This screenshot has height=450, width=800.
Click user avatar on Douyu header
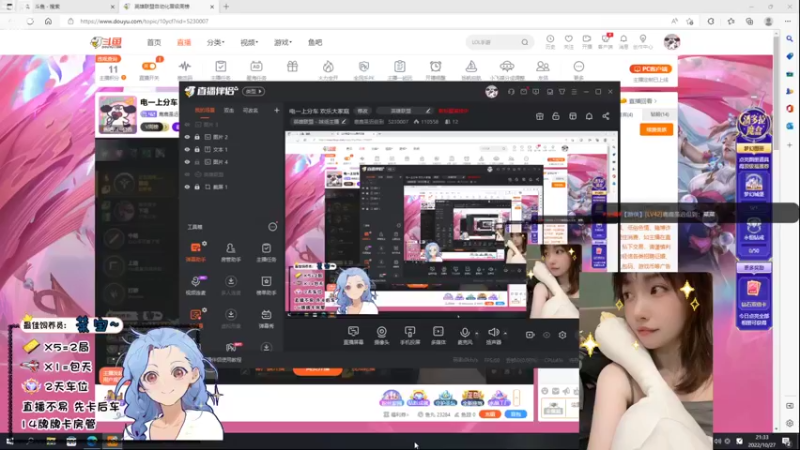click(672, 42)
